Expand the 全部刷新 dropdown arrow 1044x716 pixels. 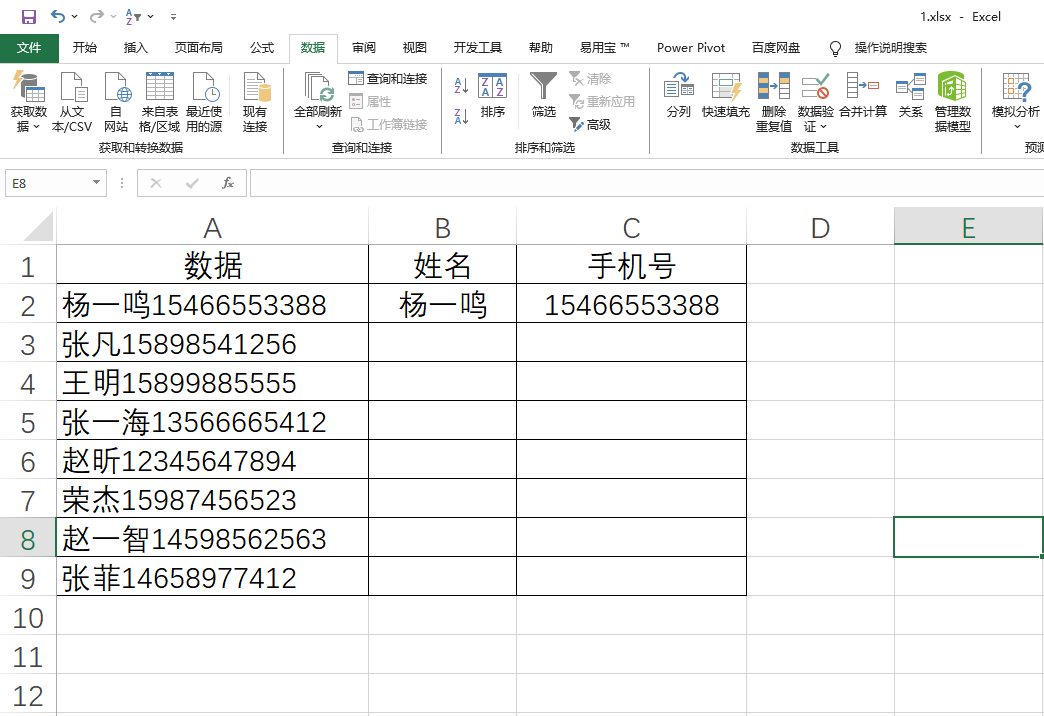coord(319,127)
